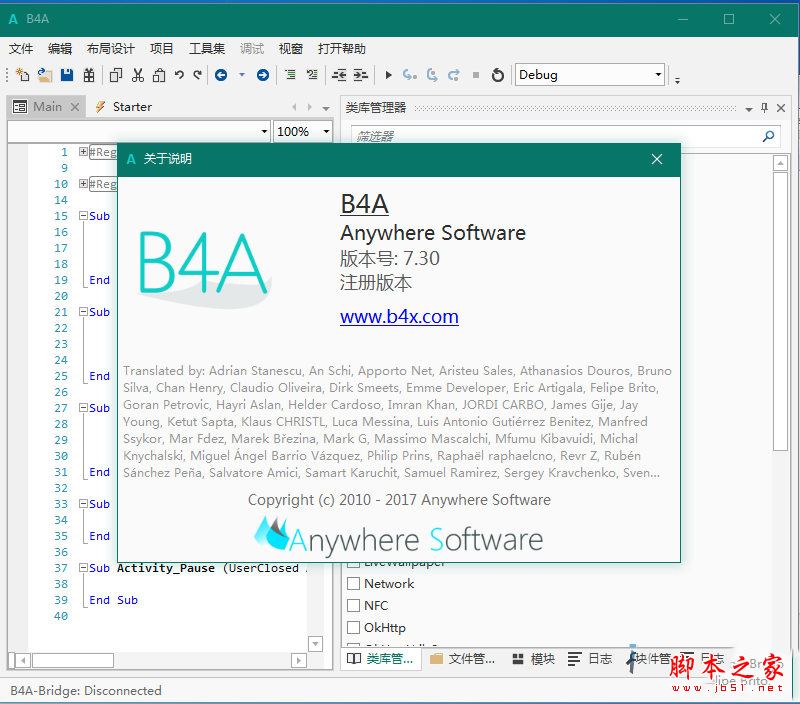
Task: Comment out the selected code block
Action: point(290,75)
